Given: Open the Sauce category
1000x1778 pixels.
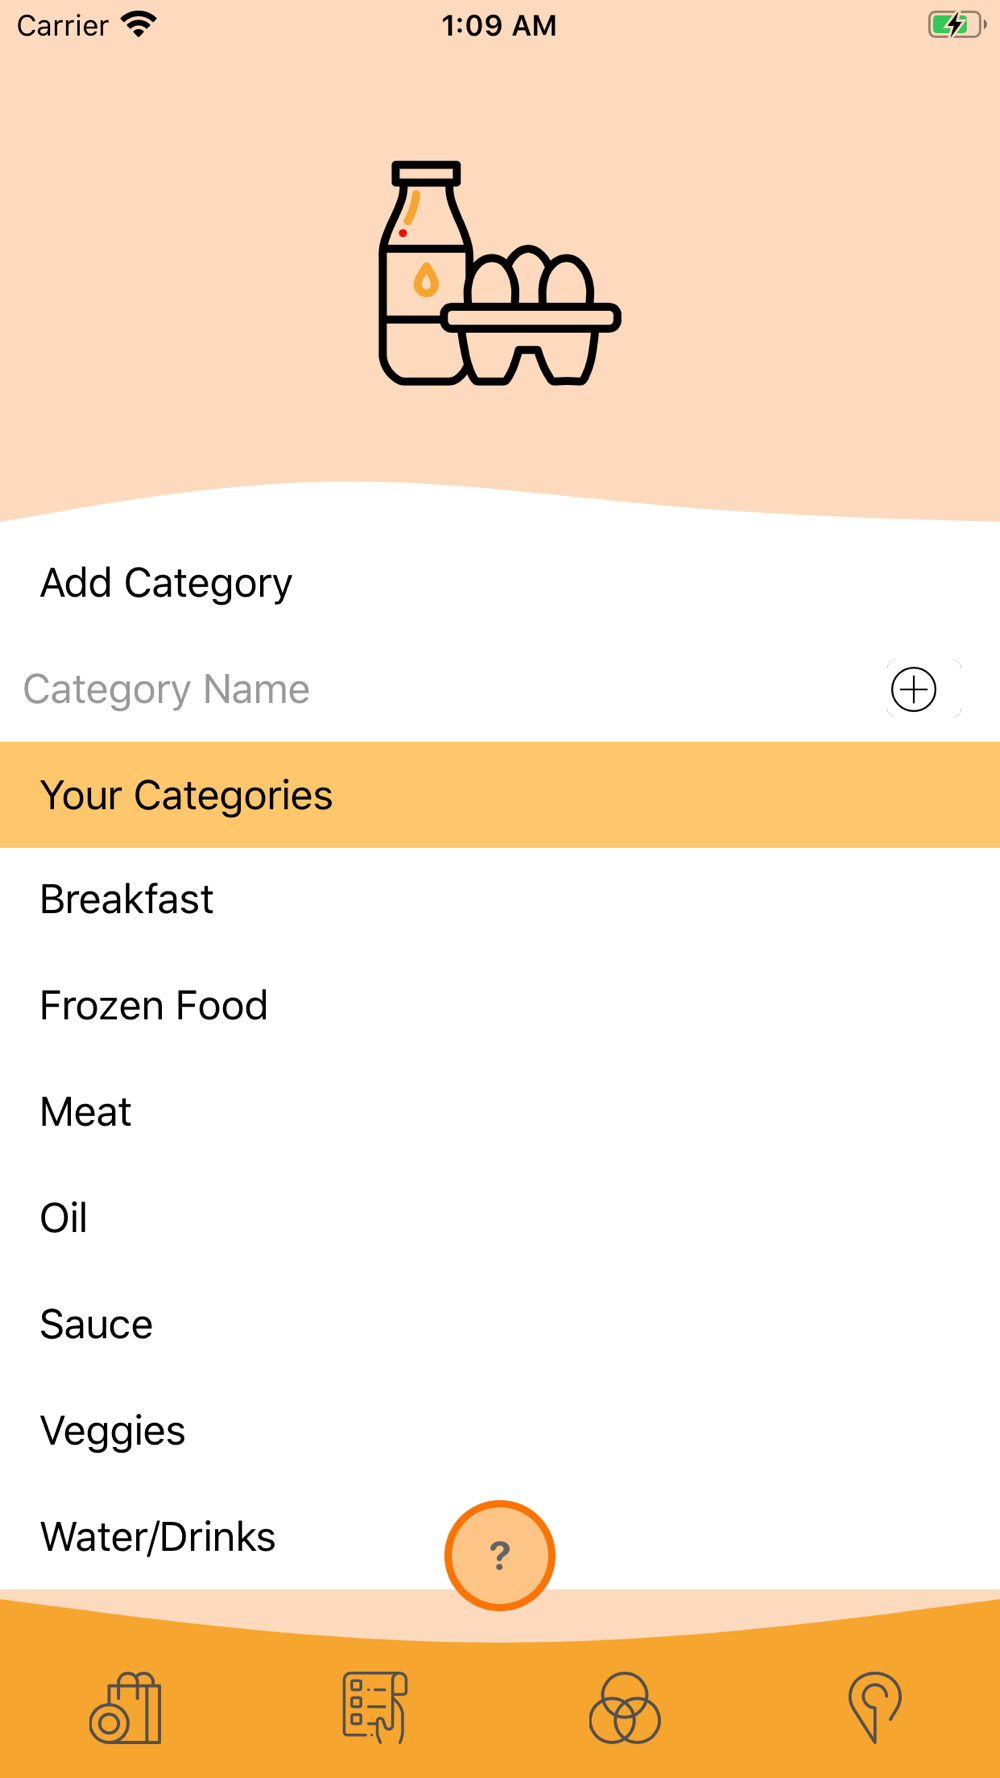Looking at the screenshot, I should pos(500,1325).
